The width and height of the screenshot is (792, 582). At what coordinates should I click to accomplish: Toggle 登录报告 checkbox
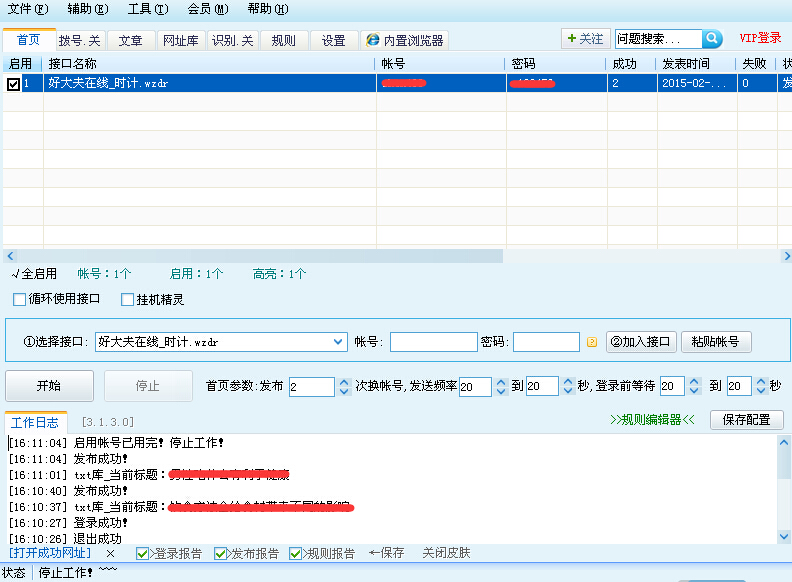pyautogui.click(x=142, y=554)
